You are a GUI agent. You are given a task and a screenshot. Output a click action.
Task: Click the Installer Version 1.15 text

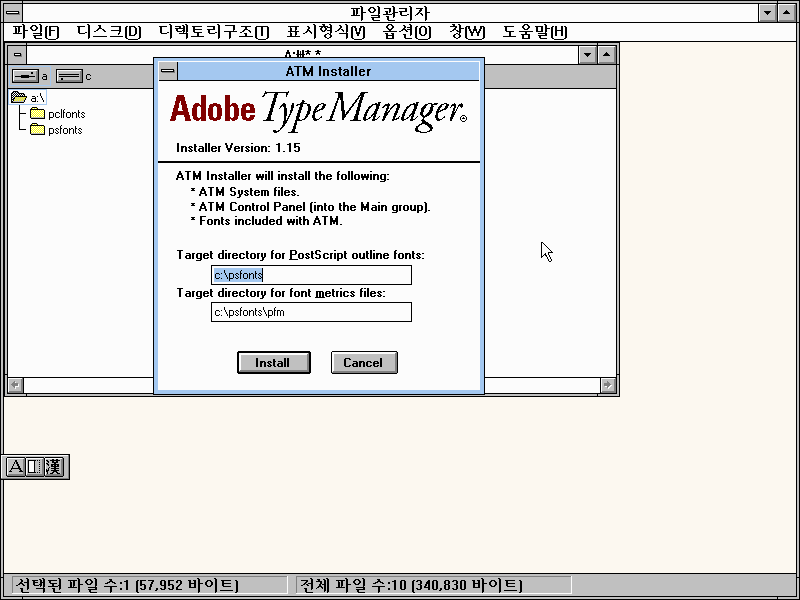pyautogui.click(x=238, y=148)
